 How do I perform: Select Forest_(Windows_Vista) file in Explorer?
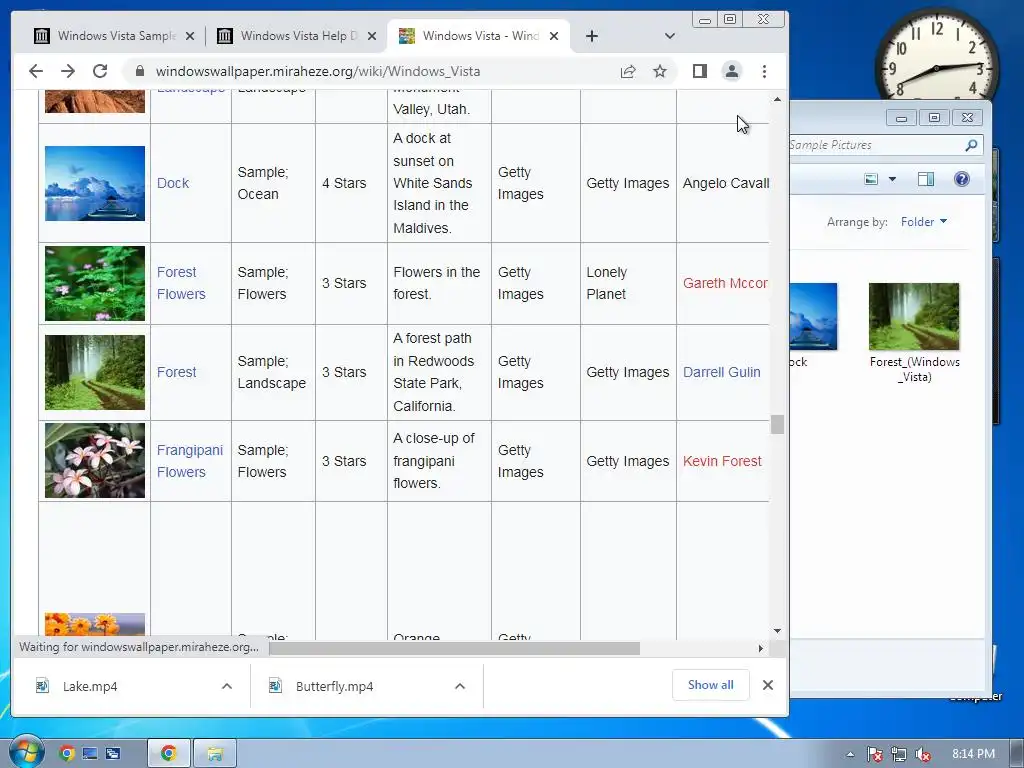point(914,333)
